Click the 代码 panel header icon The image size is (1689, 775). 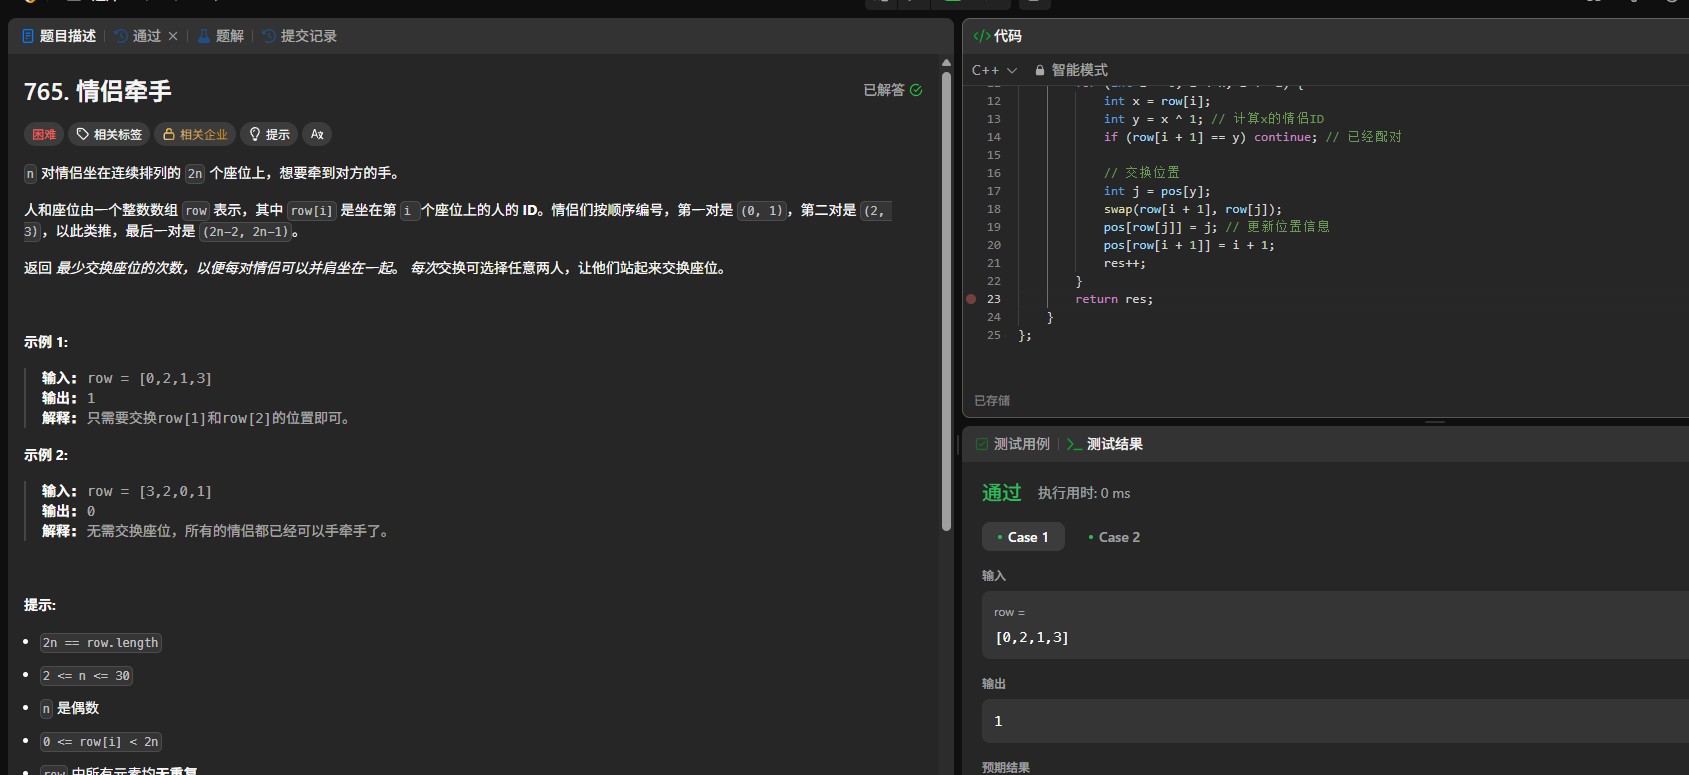982,36
